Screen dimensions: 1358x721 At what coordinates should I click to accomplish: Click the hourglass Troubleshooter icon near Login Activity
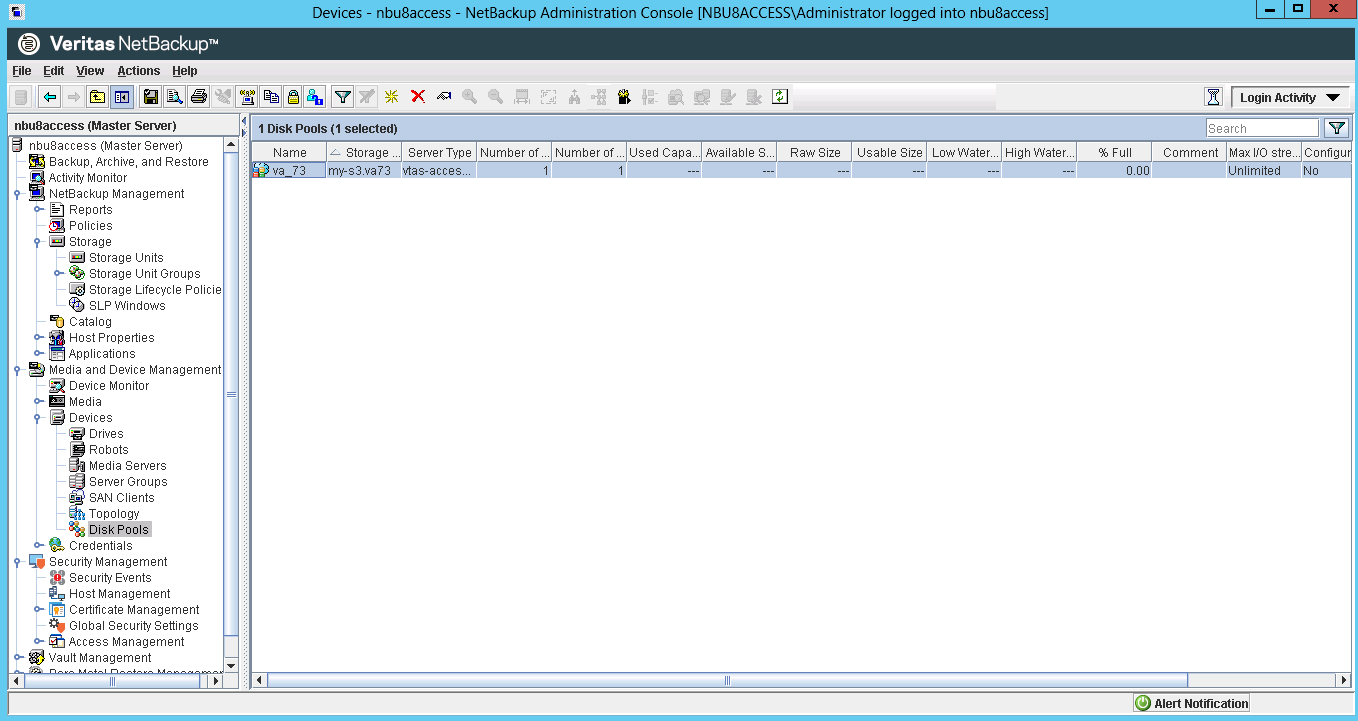coord(1213,96)
